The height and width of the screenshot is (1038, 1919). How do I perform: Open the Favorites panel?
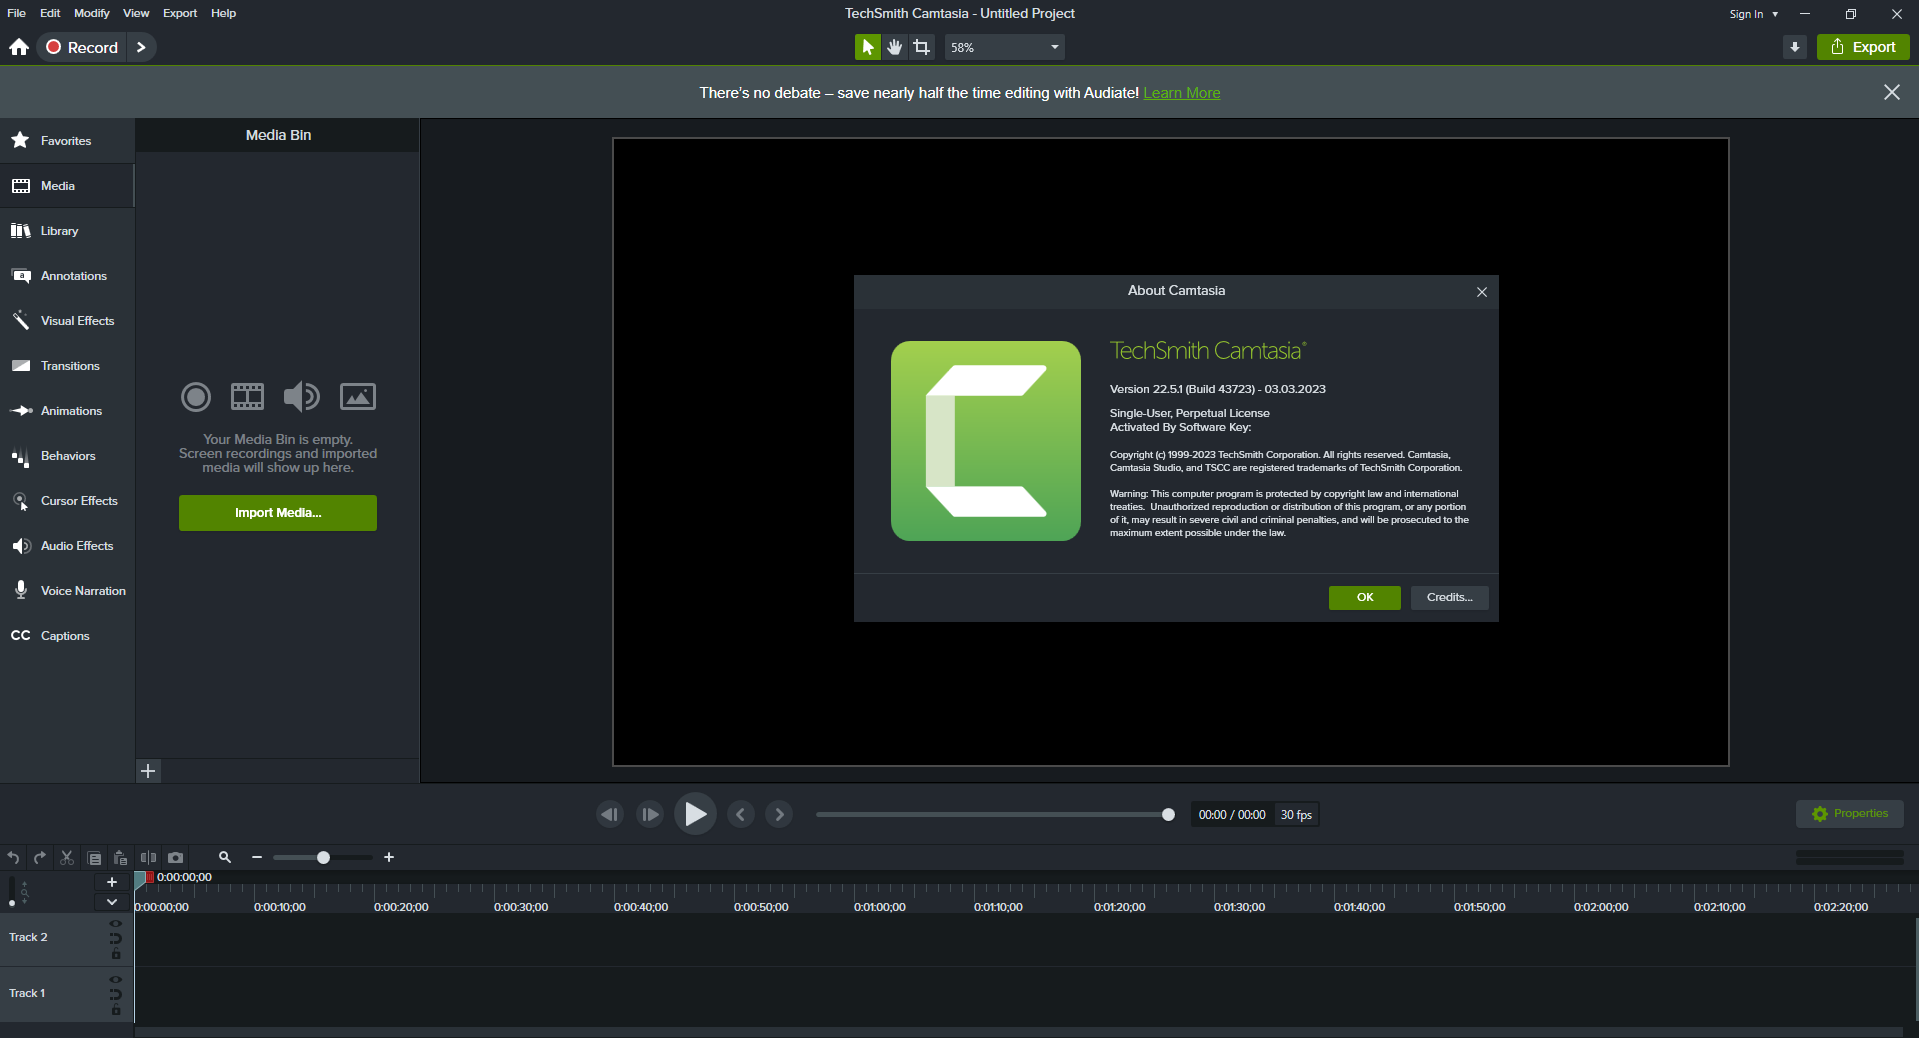[67, 141]
